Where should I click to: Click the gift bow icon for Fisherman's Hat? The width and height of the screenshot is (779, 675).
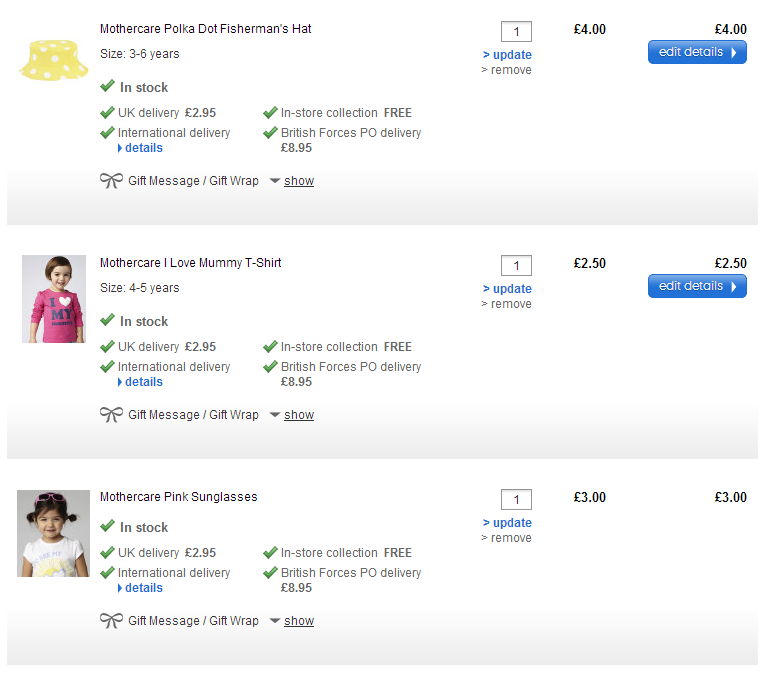[x=111, y=181]
